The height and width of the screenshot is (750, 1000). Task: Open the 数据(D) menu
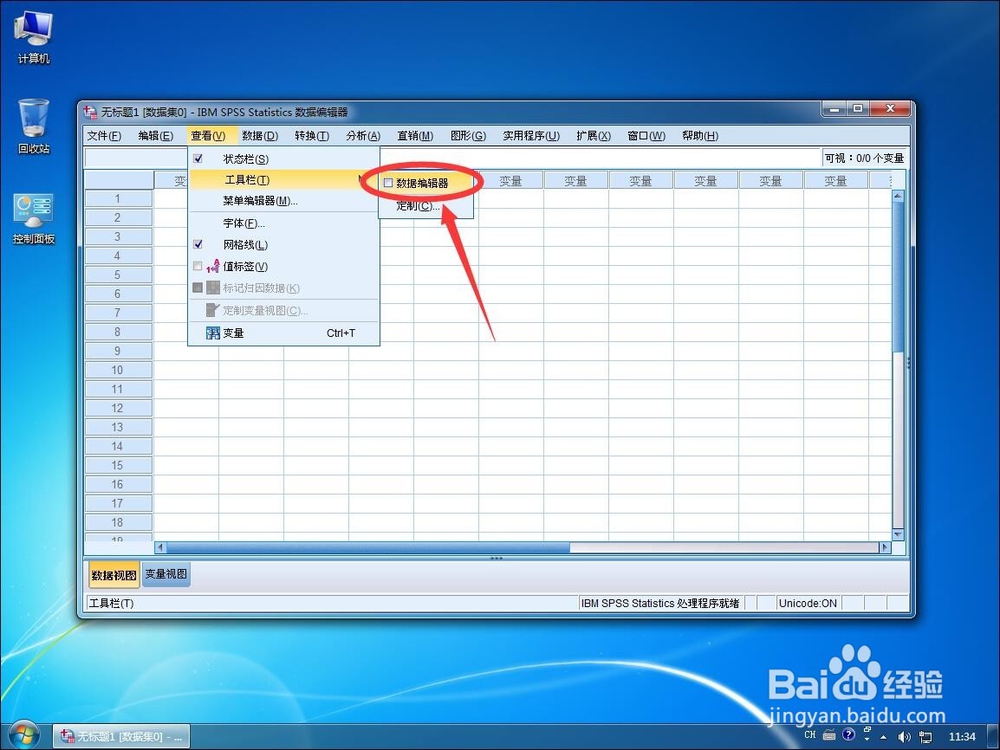260,136
